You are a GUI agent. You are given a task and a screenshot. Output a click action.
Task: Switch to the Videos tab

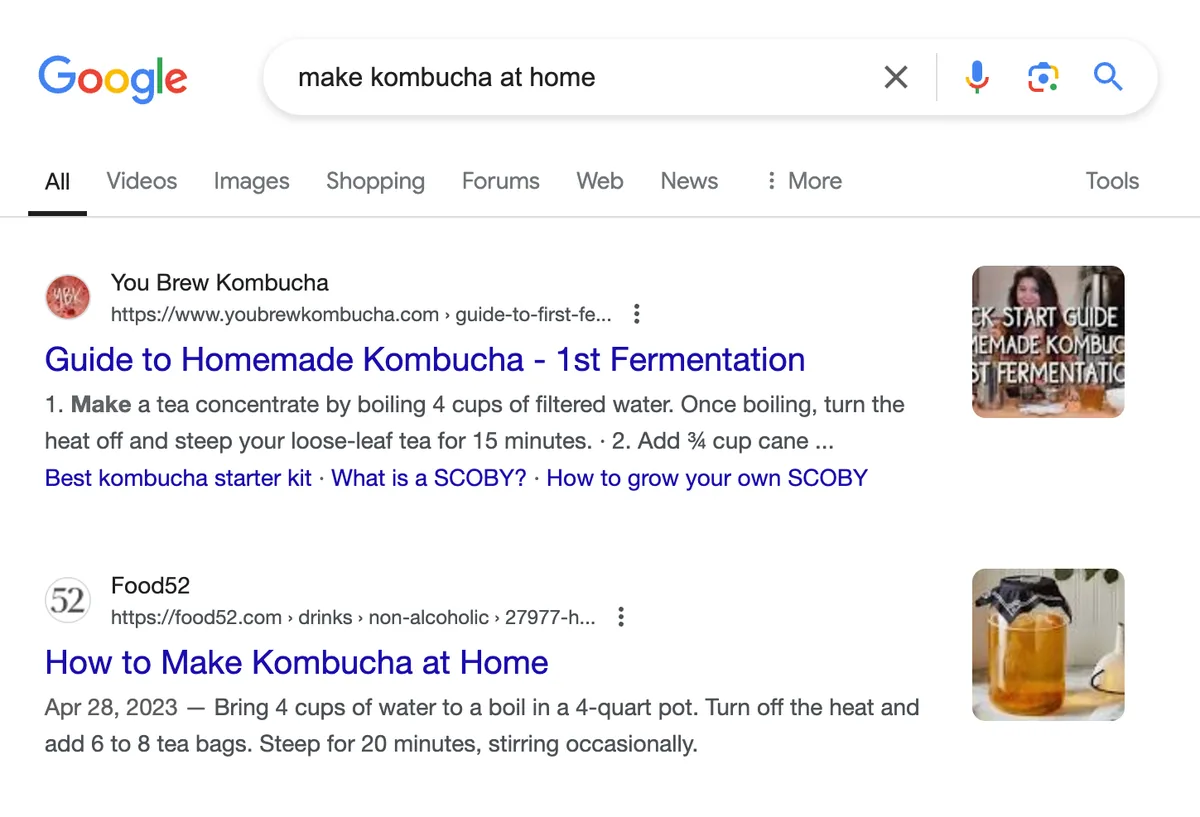click(142, 181)
